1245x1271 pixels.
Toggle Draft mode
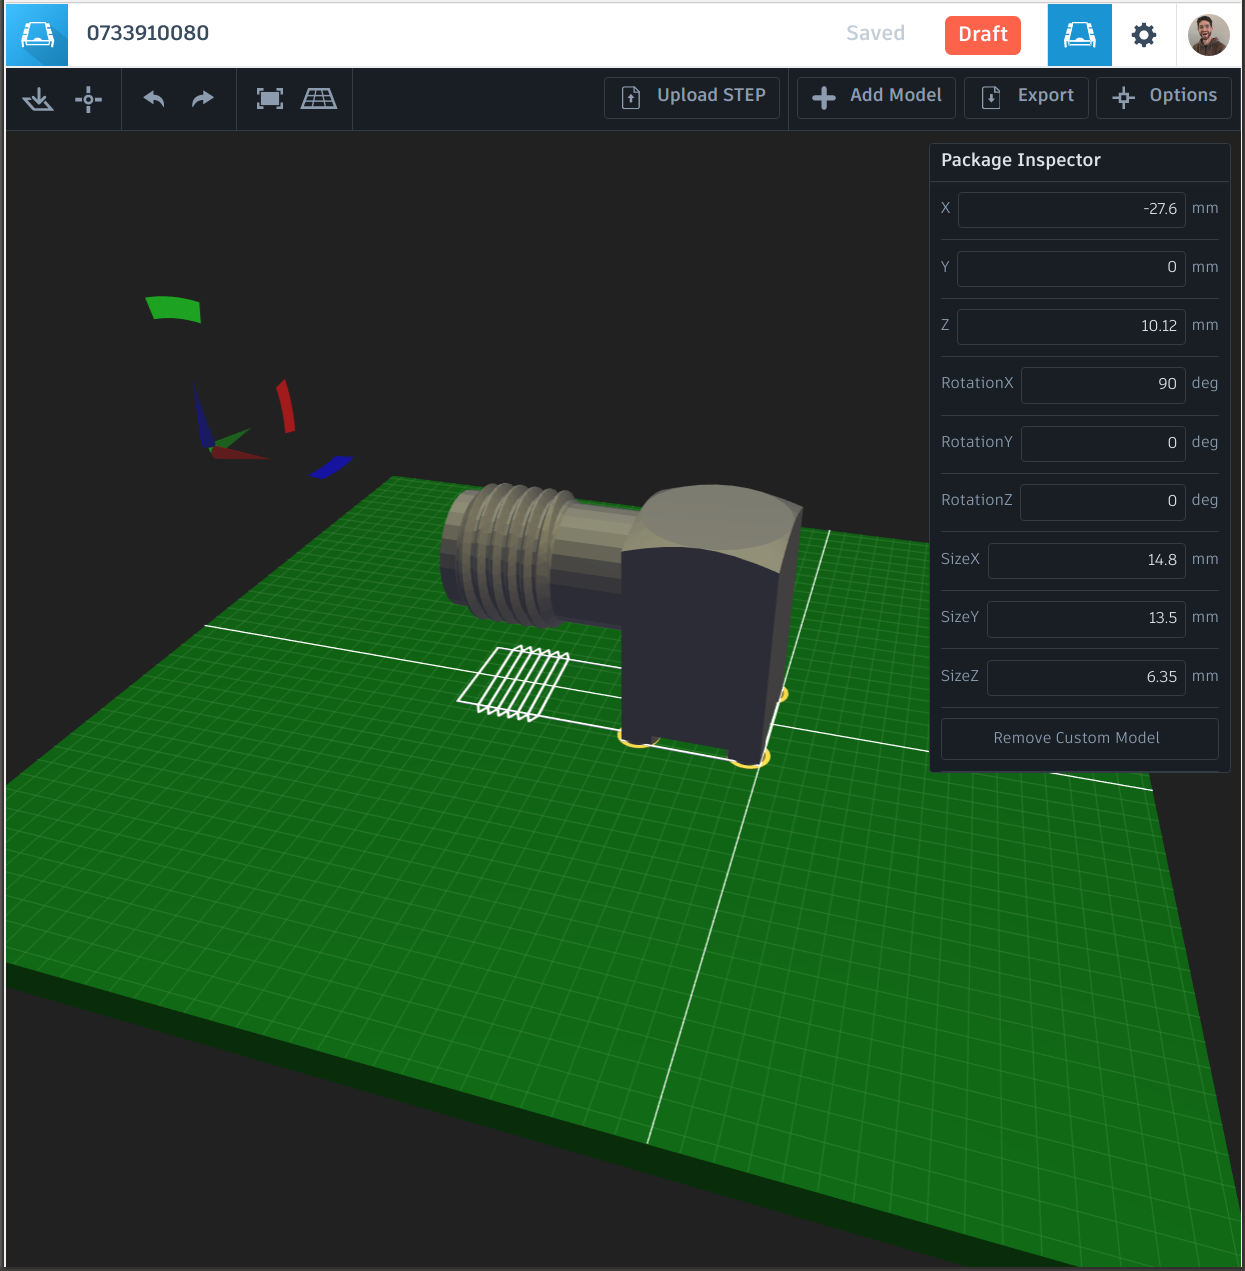[x=982, y=34]
